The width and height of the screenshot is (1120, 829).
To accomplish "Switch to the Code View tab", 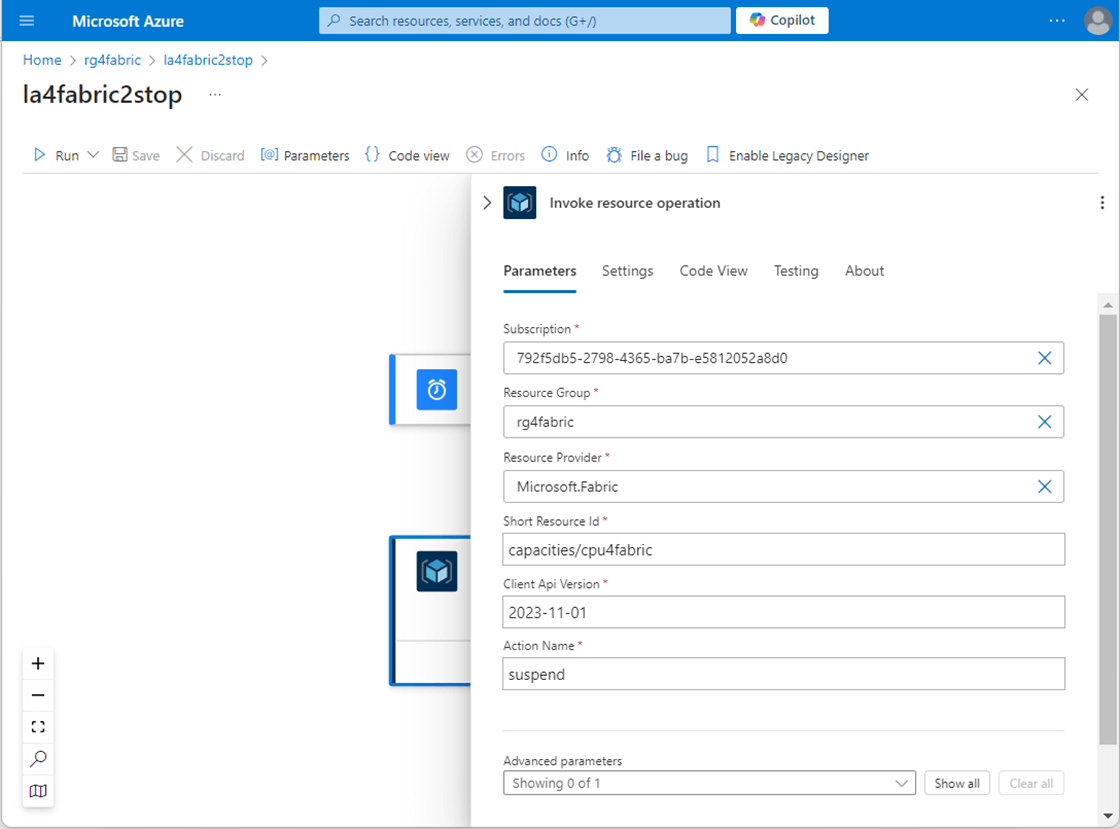I will (713, 271).
